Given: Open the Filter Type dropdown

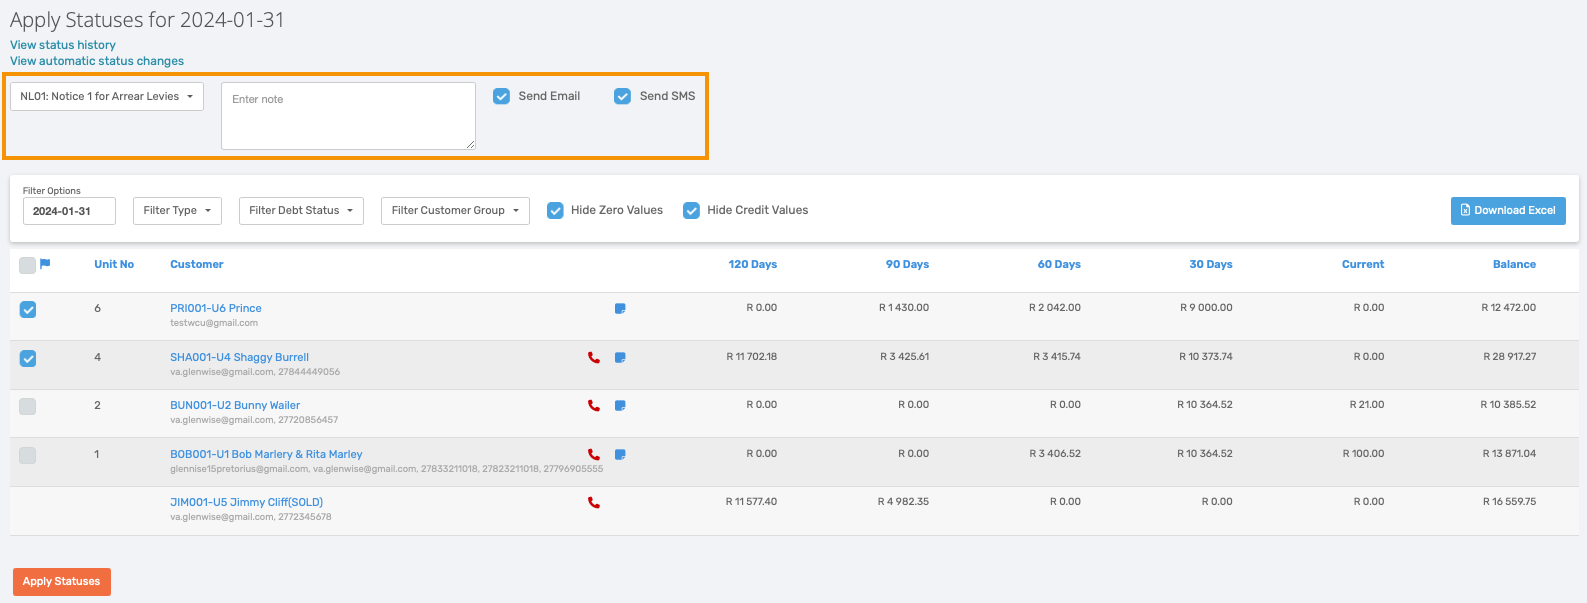Looking at the screenshot, I should [177, 210].
